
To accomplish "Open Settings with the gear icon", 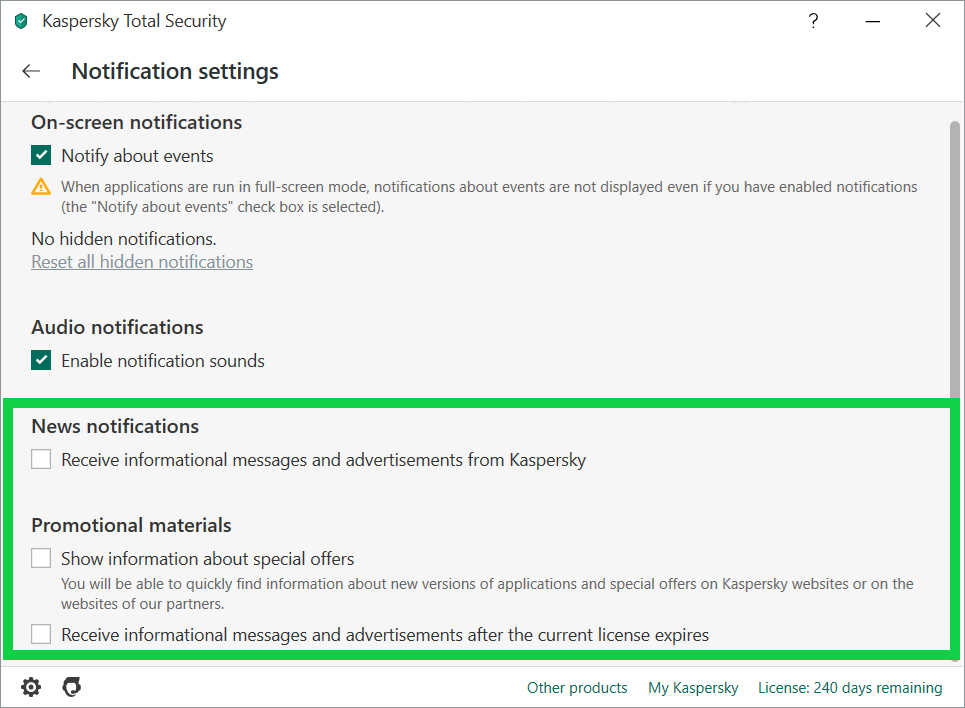I will [31, 687].
